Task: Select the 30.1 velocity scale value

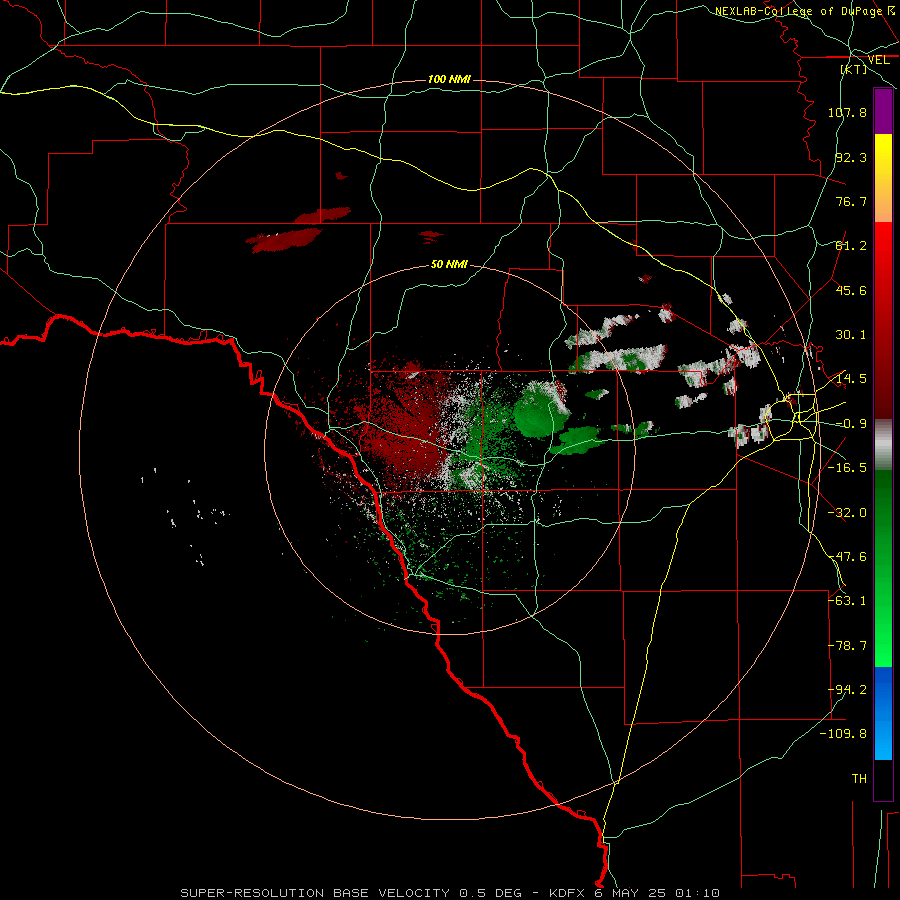Action: 851,335
